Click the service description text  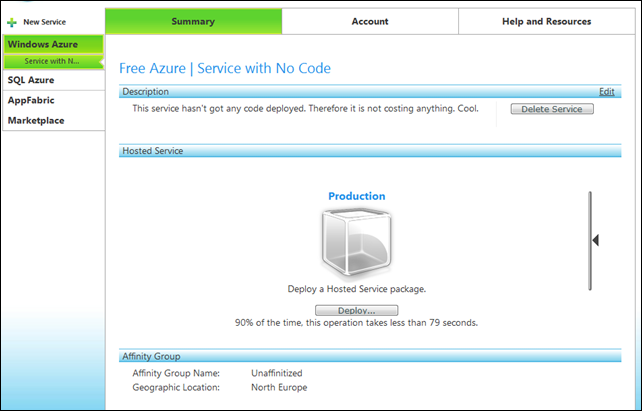click(x=305, y=109)
